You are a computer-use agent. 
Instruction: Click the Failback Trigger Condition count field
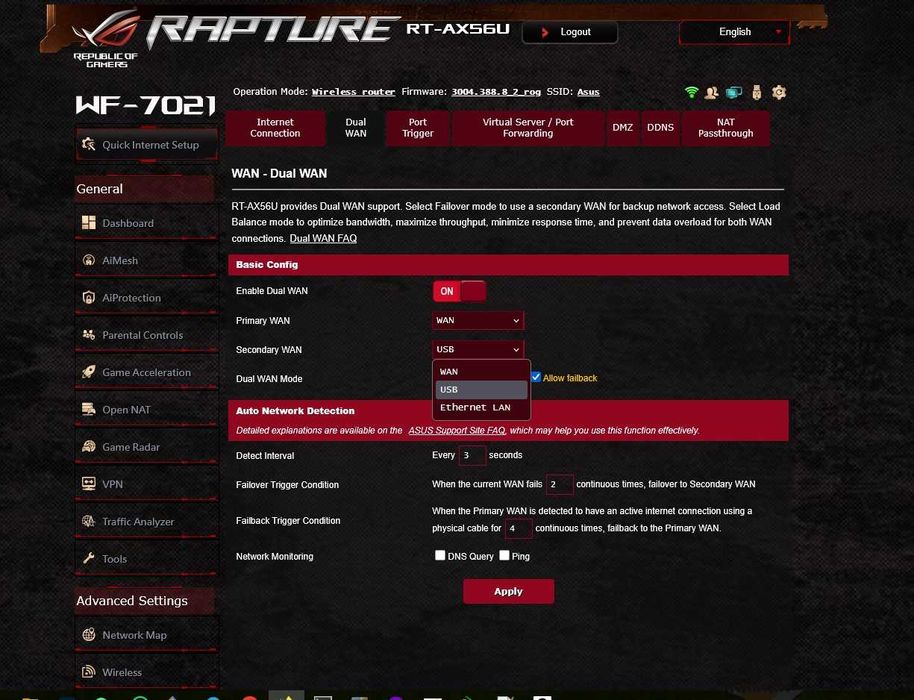click(518, 529)
